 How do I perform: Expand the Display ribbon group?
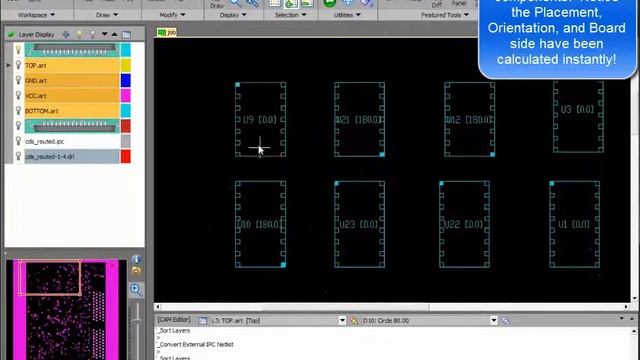click(x=233, y=15)
